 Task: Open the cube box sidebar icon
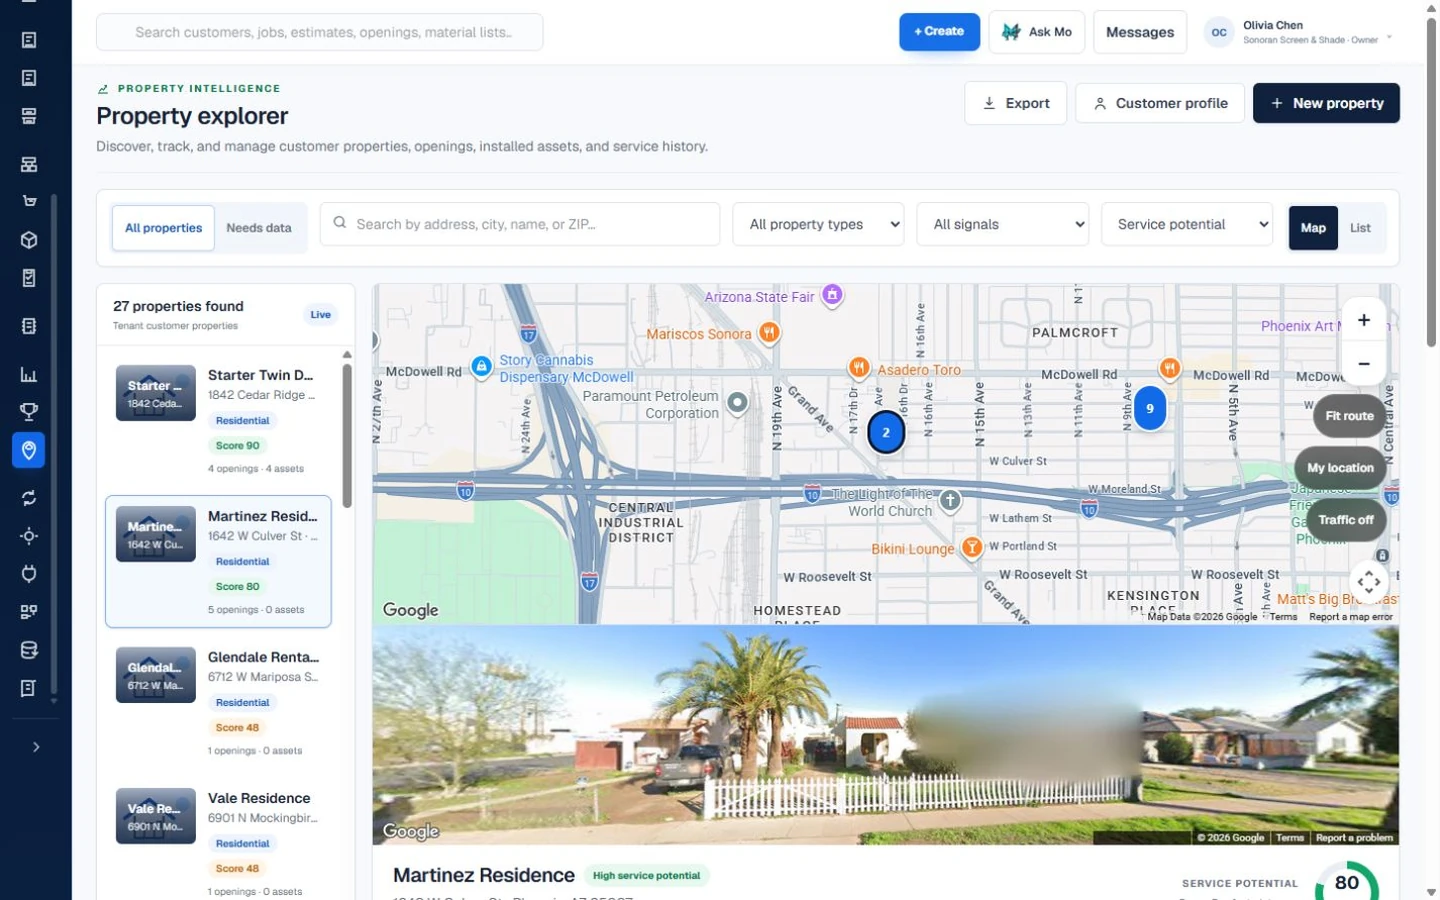(29, 240)
